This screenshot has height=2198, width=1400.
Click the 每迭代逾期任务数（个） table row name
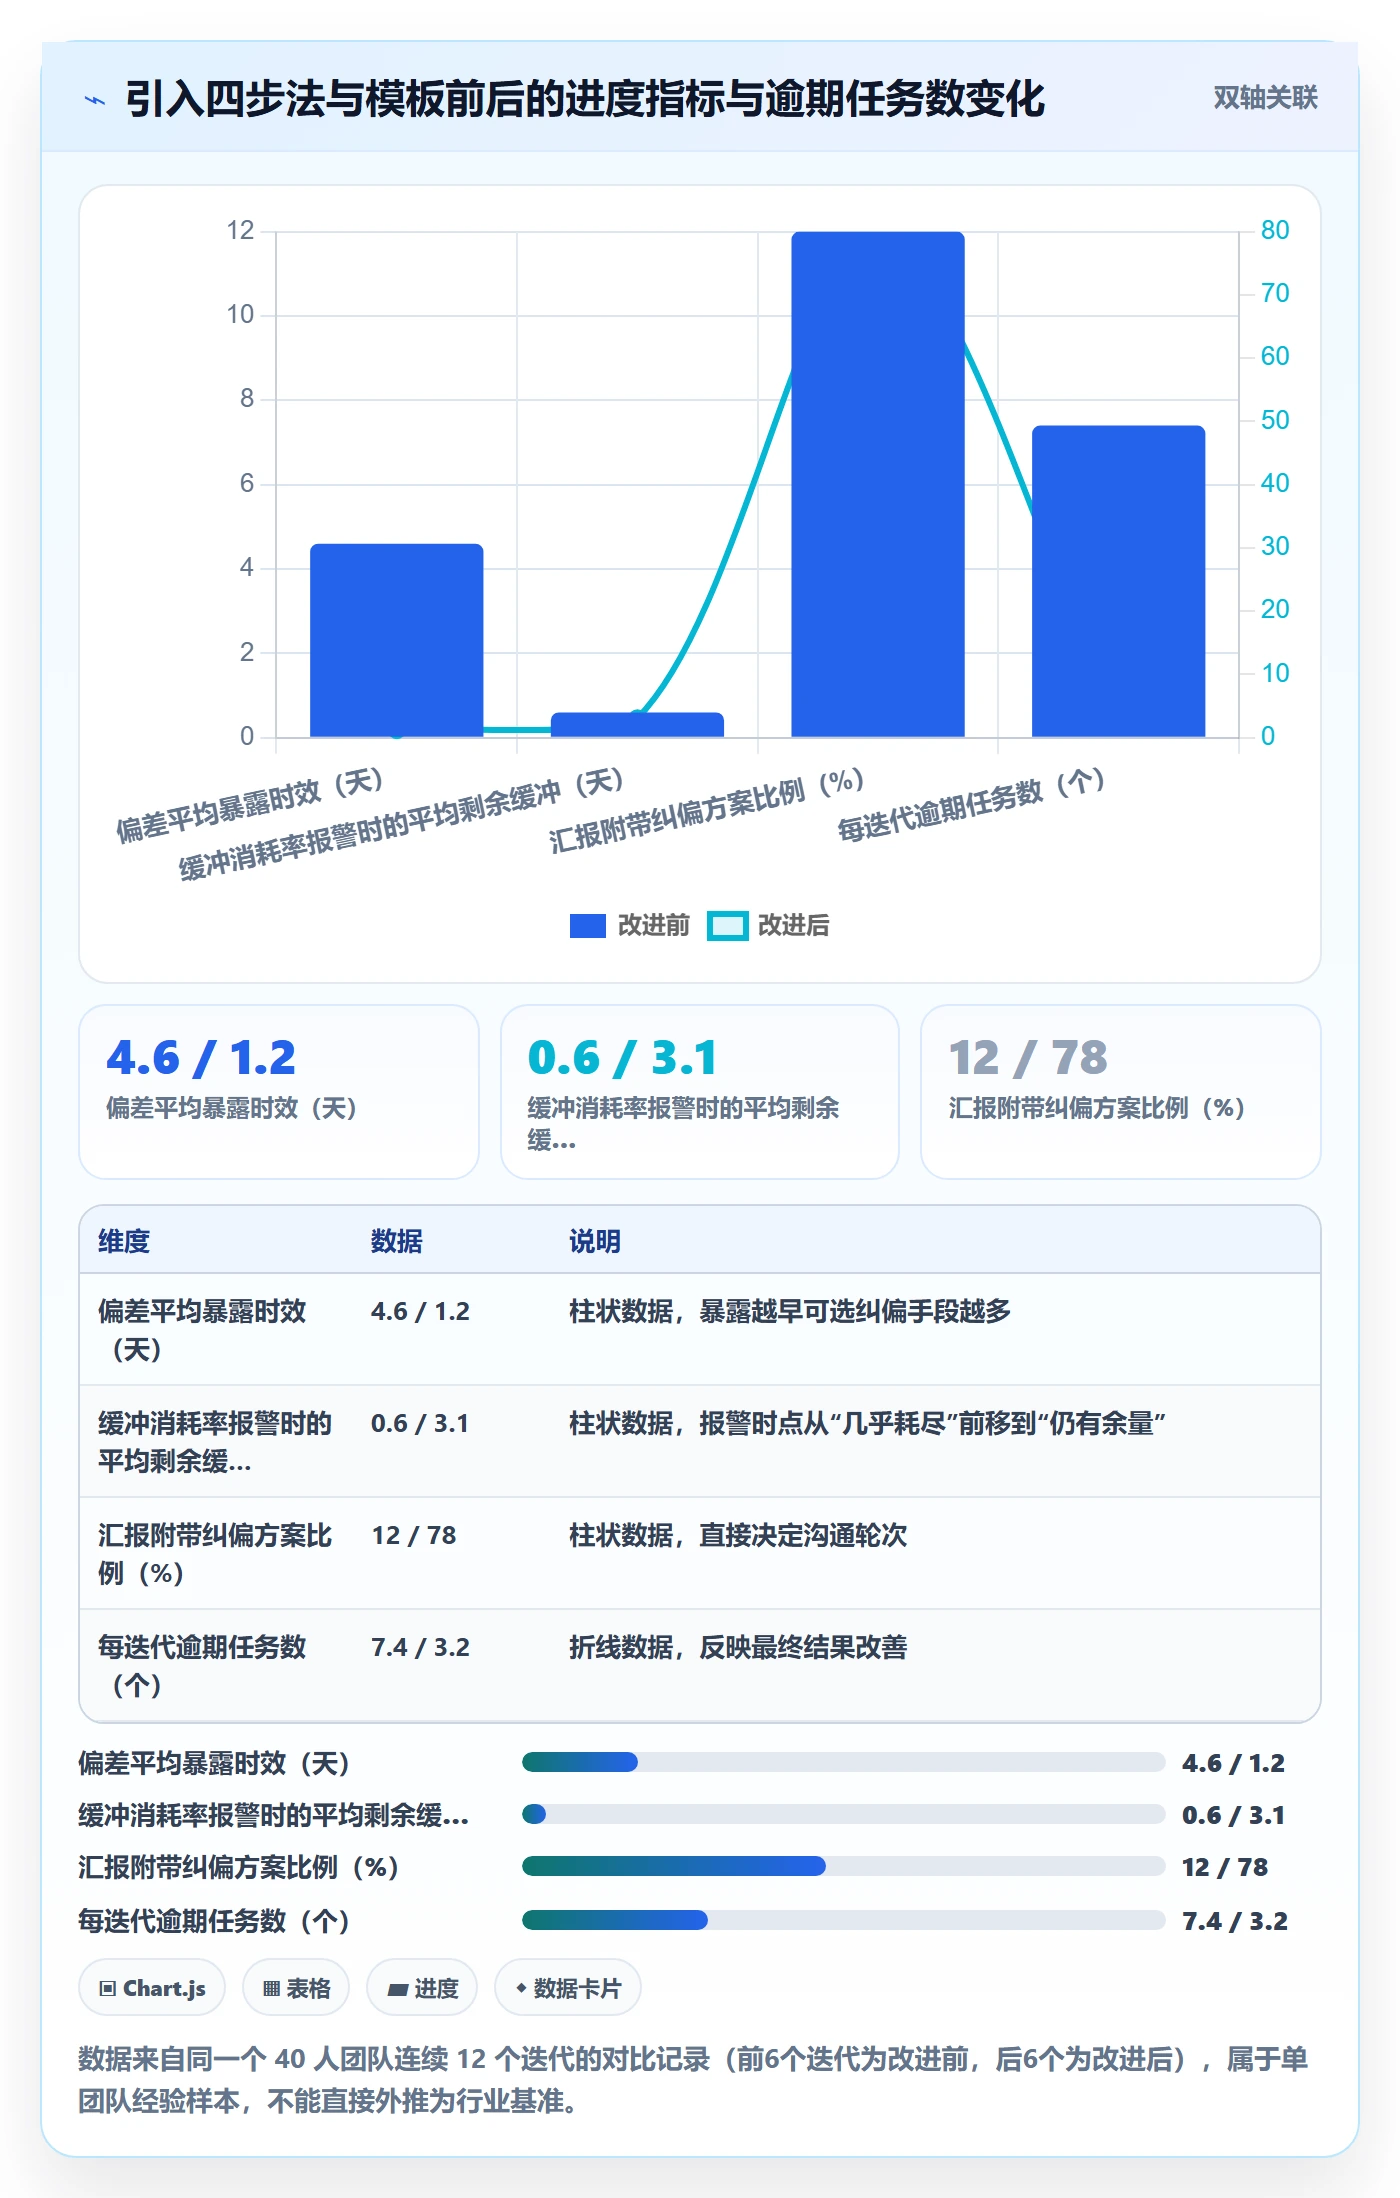click(x=202, y=1666)
